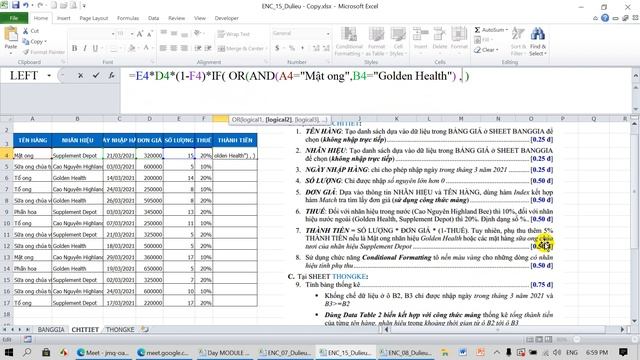Switch to the Page Layout ribbon tab
The image size is (640, 360).
94,18
